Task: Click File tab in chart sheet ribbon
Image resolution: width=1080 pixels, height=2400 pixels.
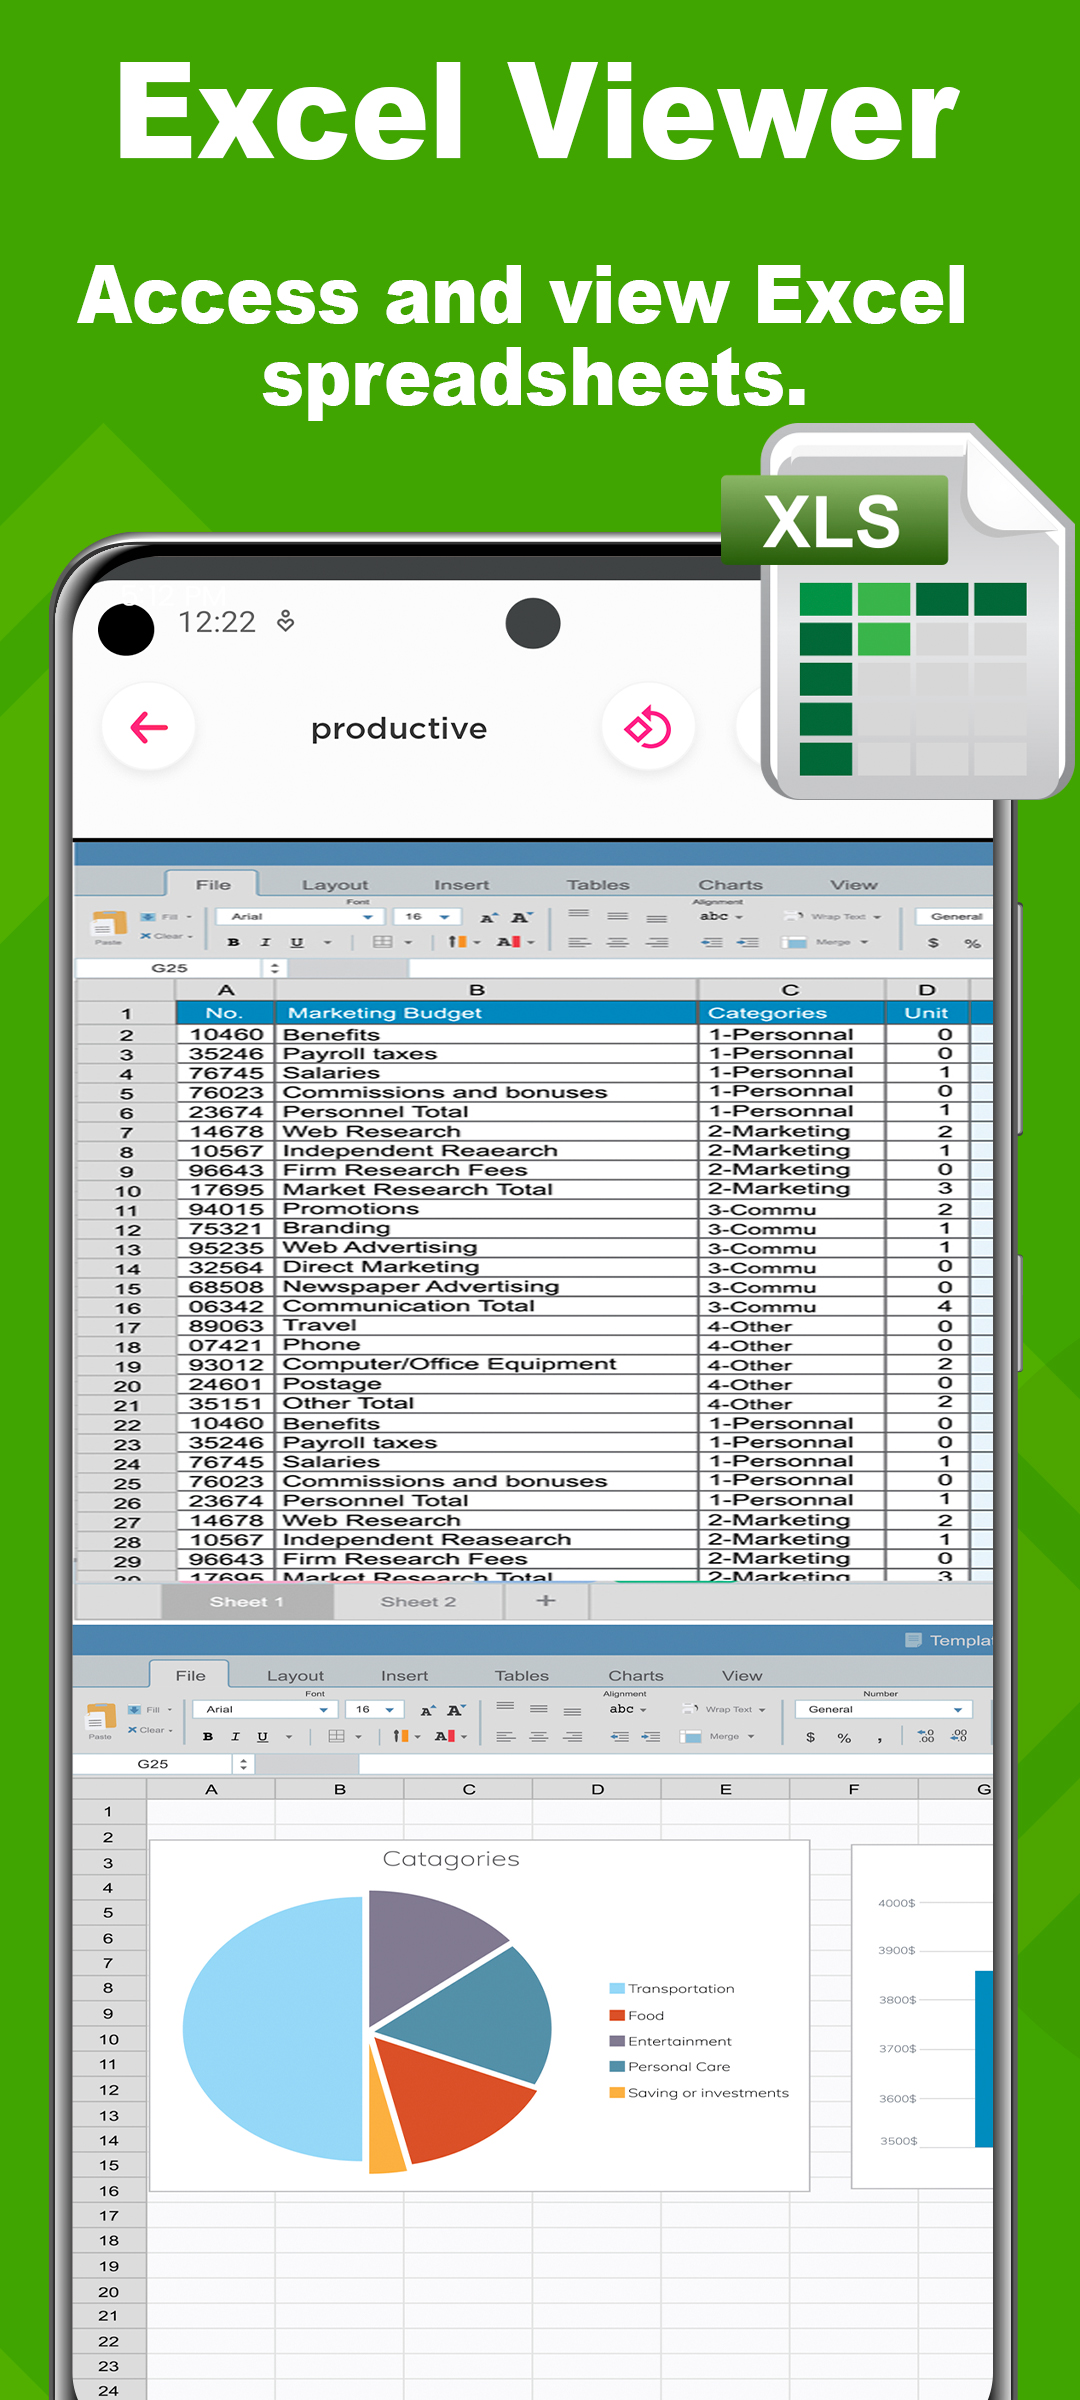Action: coord(190,1676)
